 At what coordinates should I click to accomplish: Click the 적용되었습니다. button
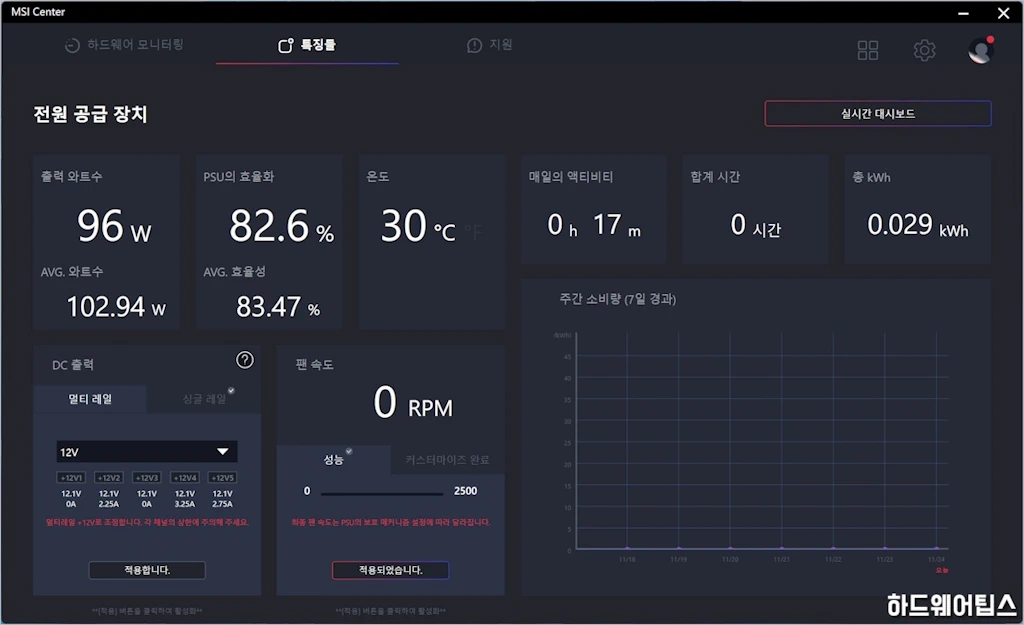click(x=391, y=570)
